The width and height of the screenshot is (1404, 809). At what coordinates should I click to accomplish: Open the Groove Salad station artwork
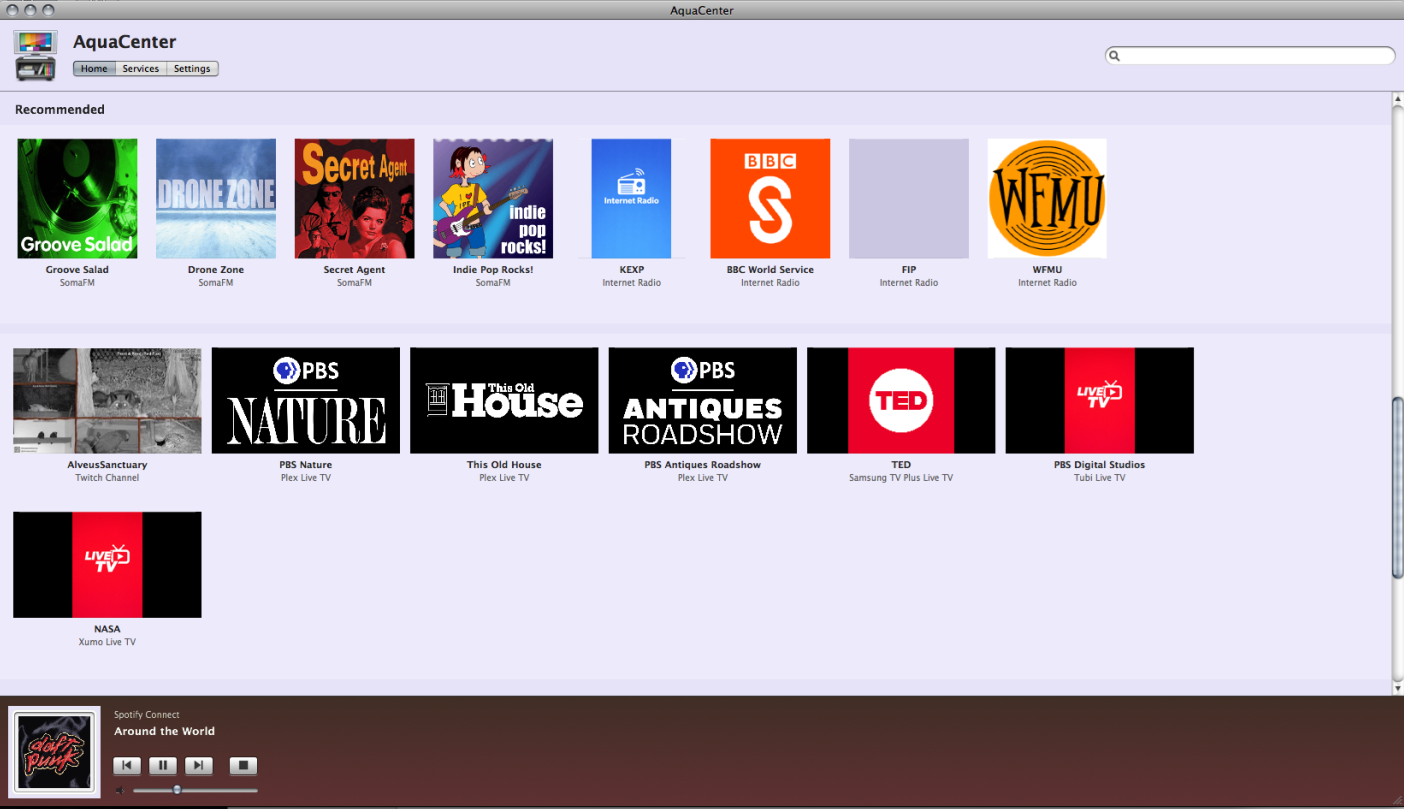tap(78, 199)
